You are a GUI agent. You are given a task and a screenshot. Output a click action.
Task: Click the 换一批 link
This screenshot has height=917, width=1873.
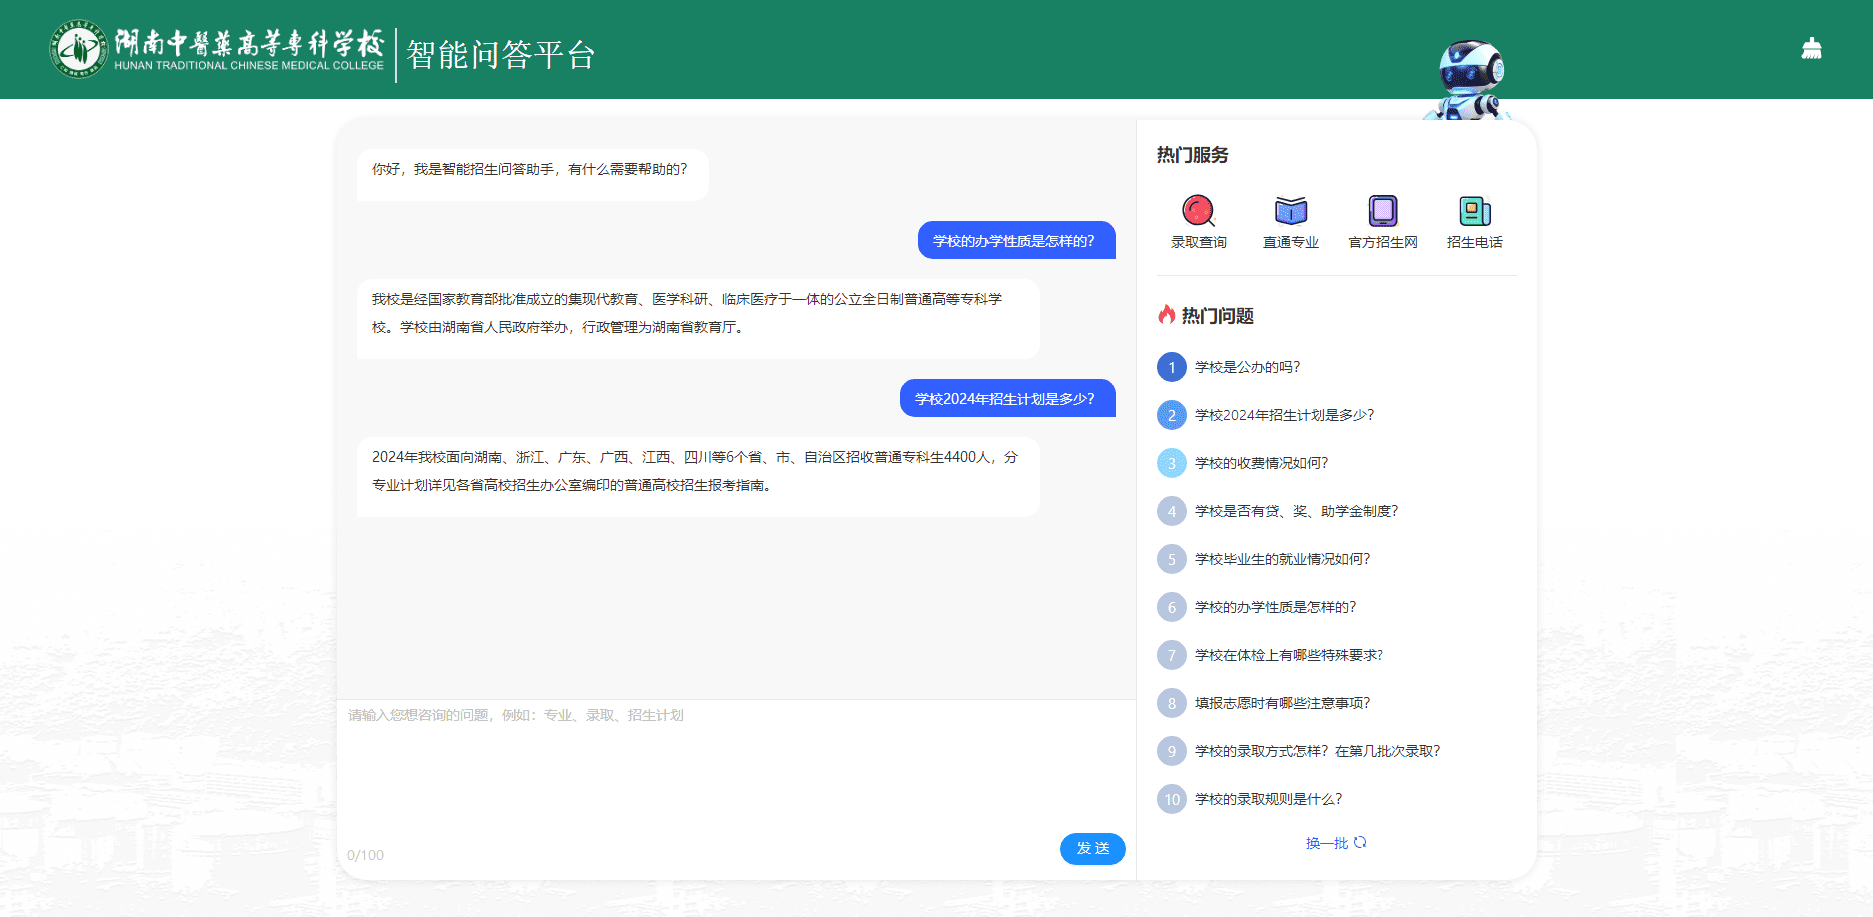[x=1326, y=843]
